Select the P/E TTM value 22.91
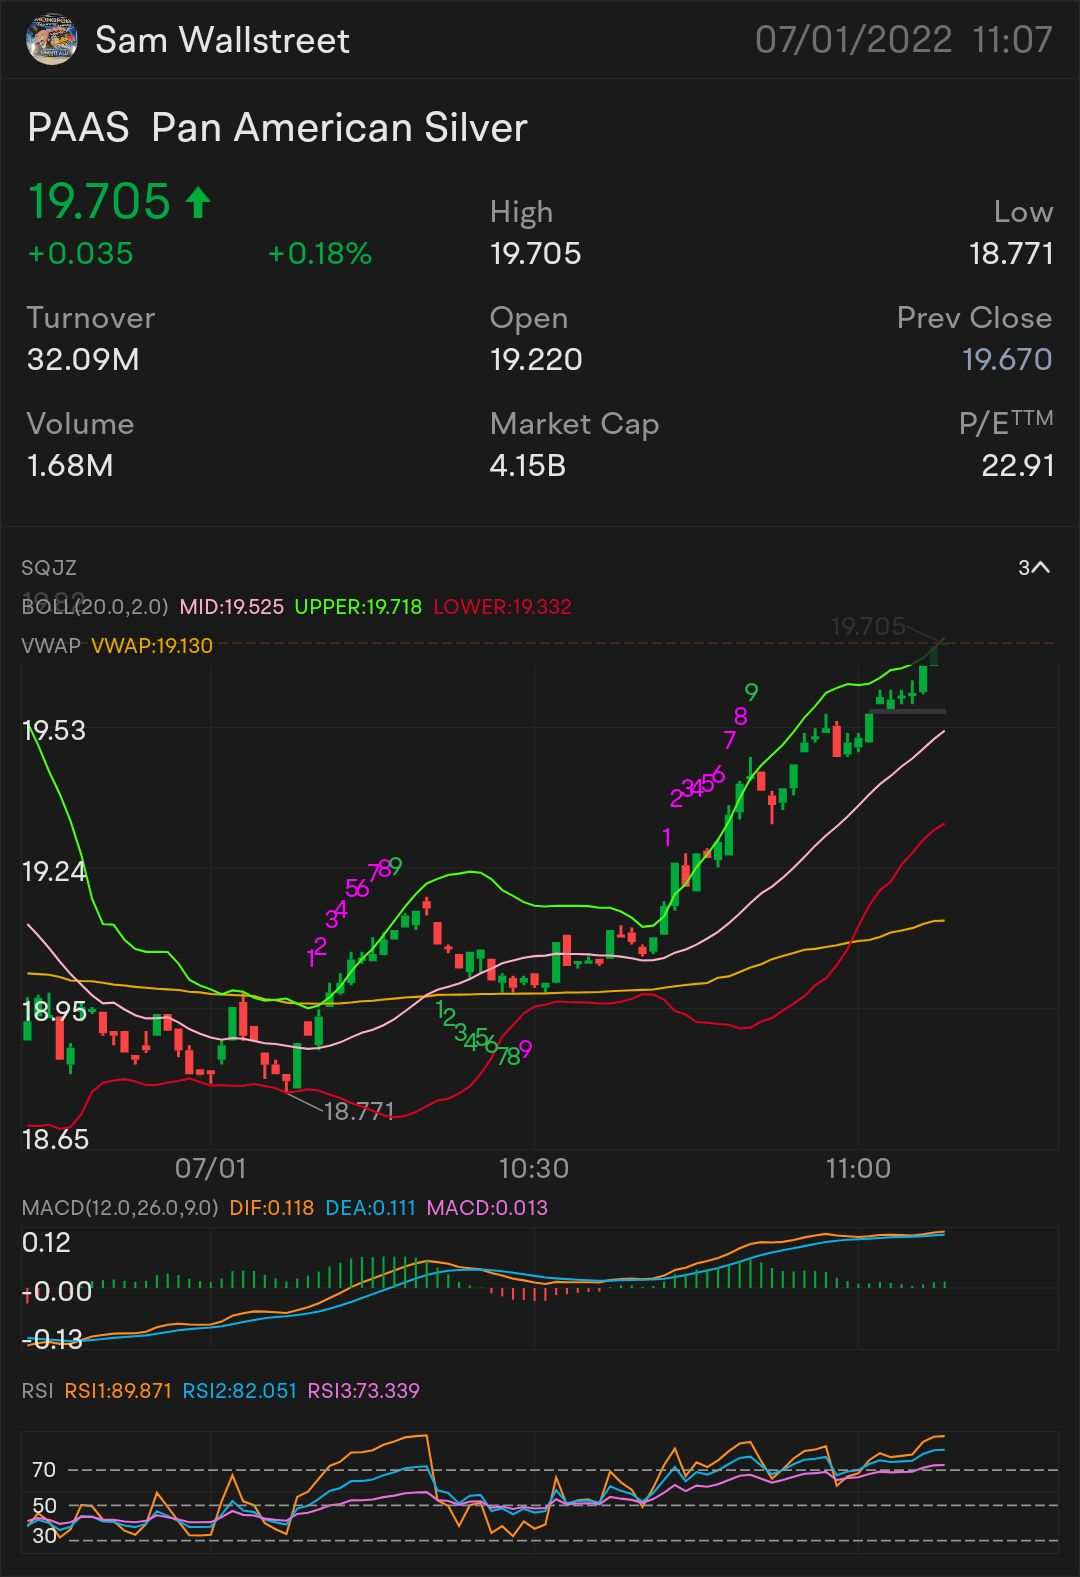The height and width of the screenshot is (1577, 1080). pos(1017,465)
